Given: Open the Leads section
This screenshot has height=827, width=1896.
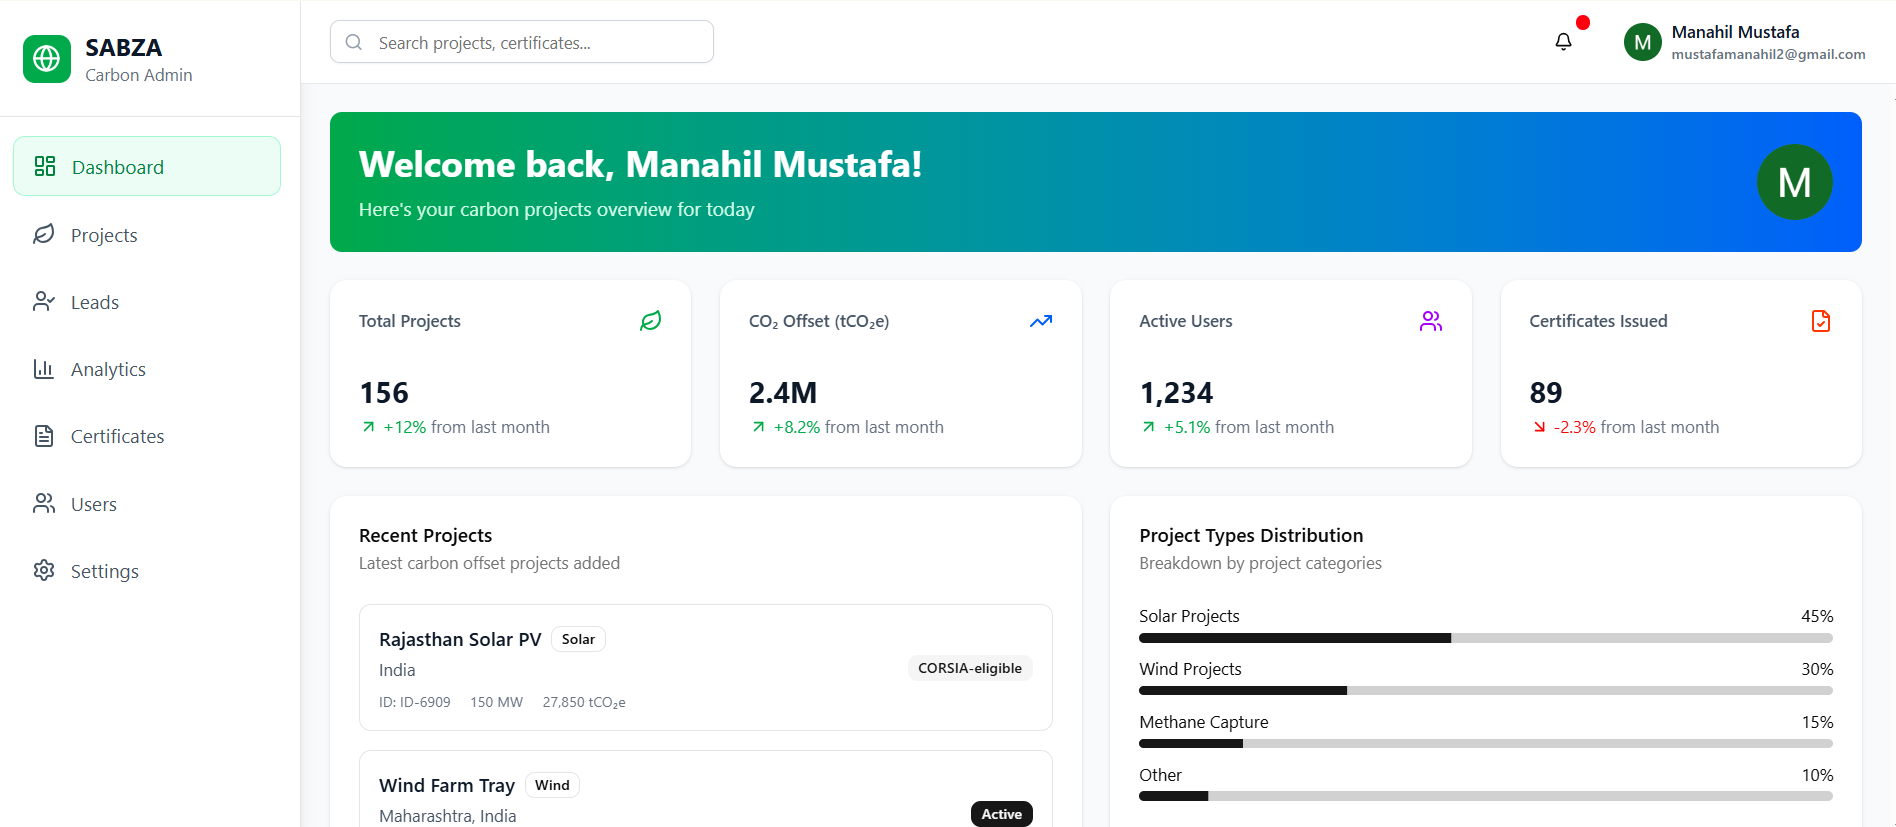Looking at the screenshot, I should click(x=95, y=302).
